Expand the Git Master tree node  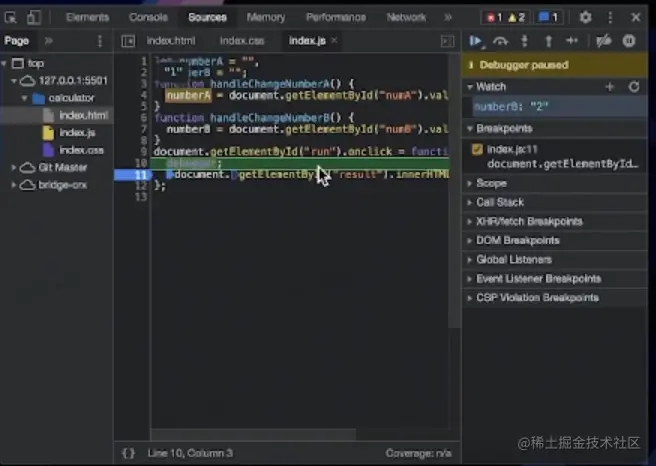(x=14, y=167)
